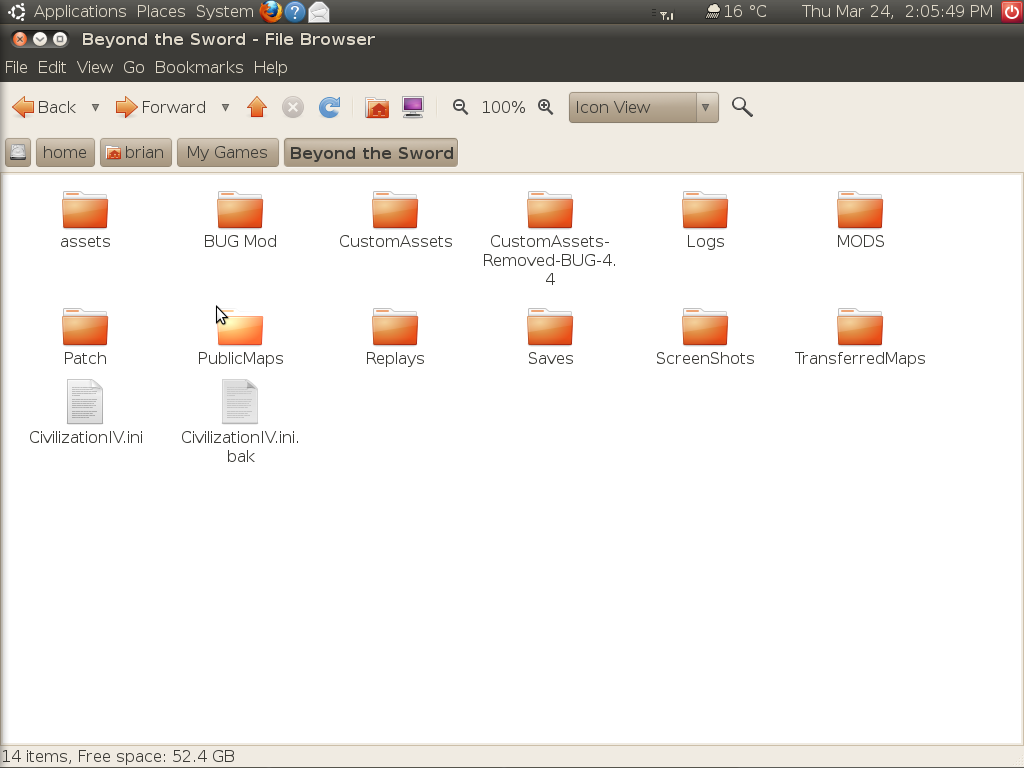Open the View menu
This screenshot has width=1024, height=768.
[x=95, y=67]
